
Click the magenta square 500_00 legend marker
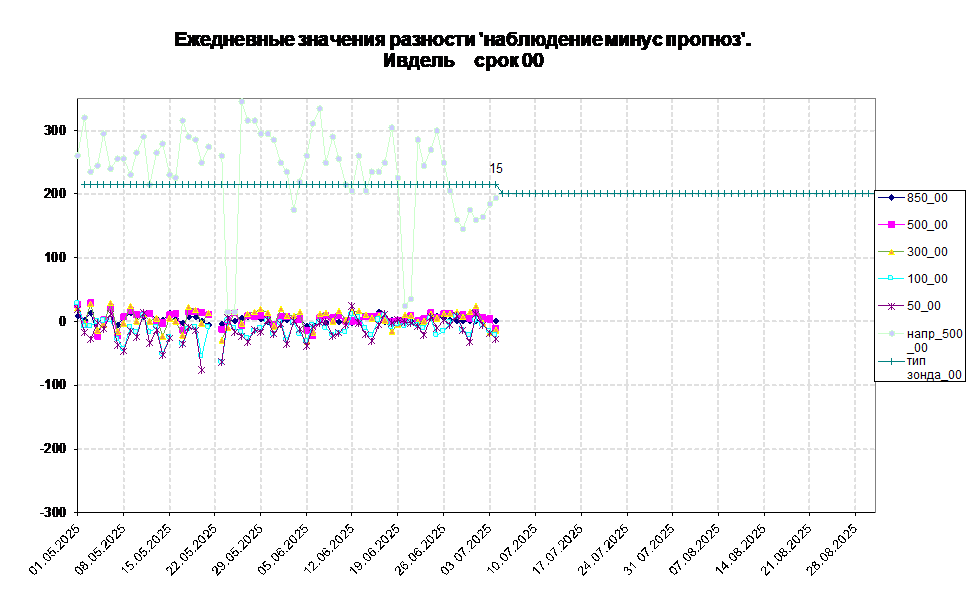pos(891,225)
